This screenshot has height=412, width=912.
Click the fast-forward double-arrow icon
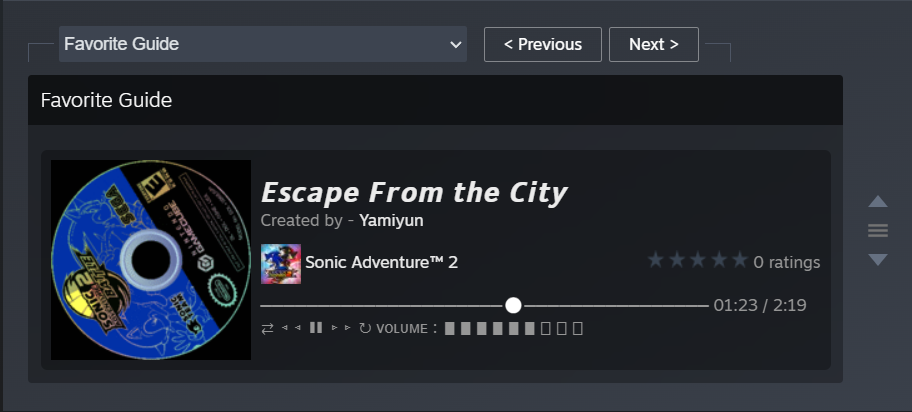[x=341, y=328]
